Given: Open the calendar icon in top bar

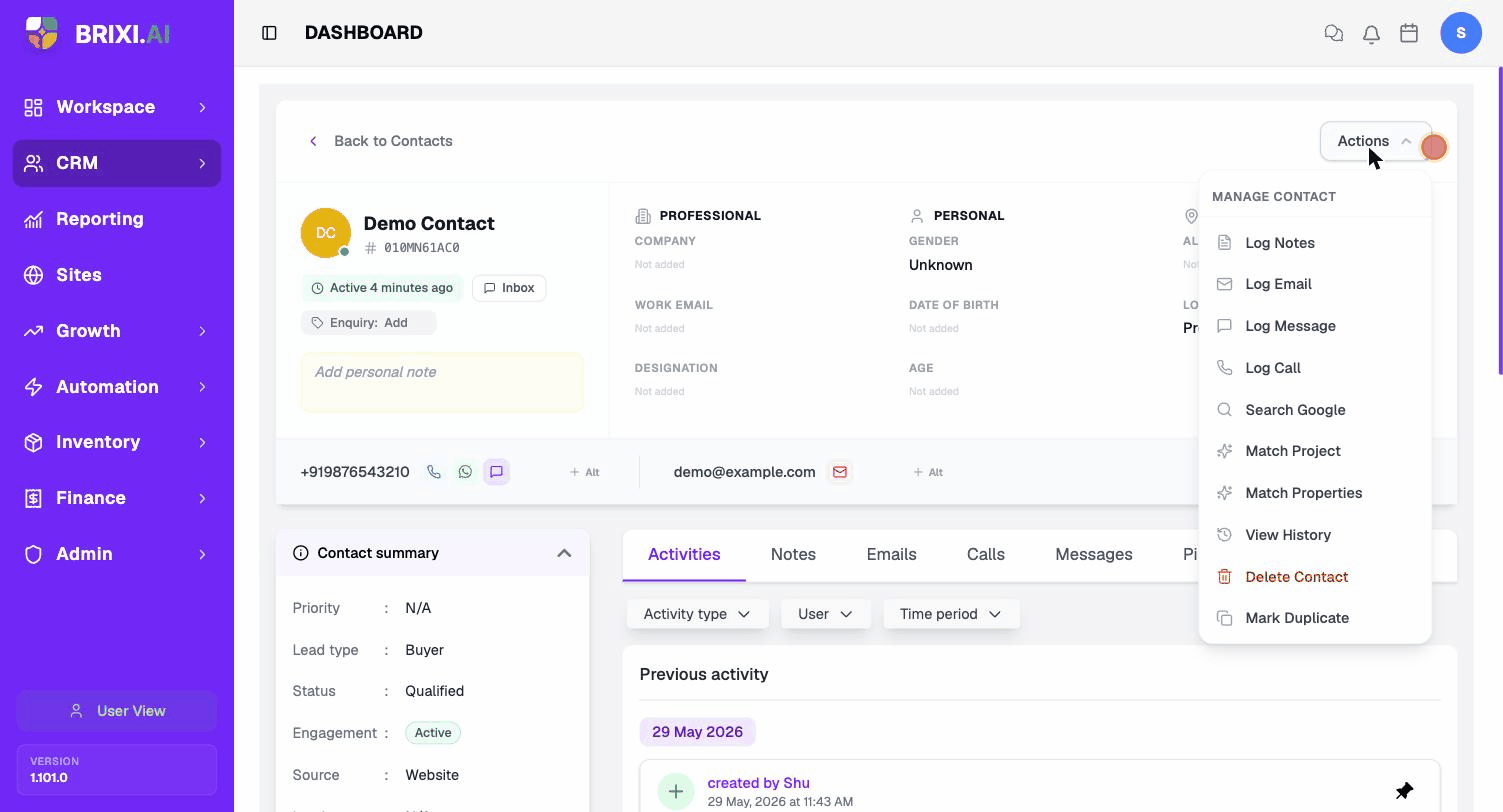Looking at the screenshot, I should tap(1409, 33).
